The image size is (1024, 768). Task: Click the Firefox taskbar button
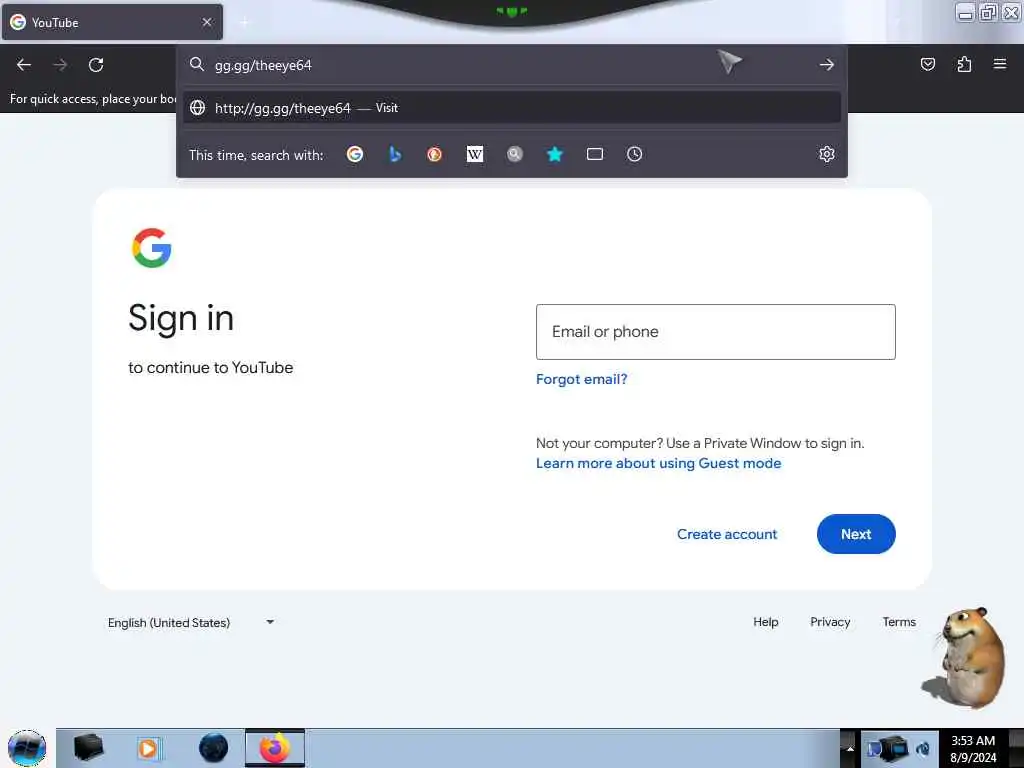pos(275,748)
